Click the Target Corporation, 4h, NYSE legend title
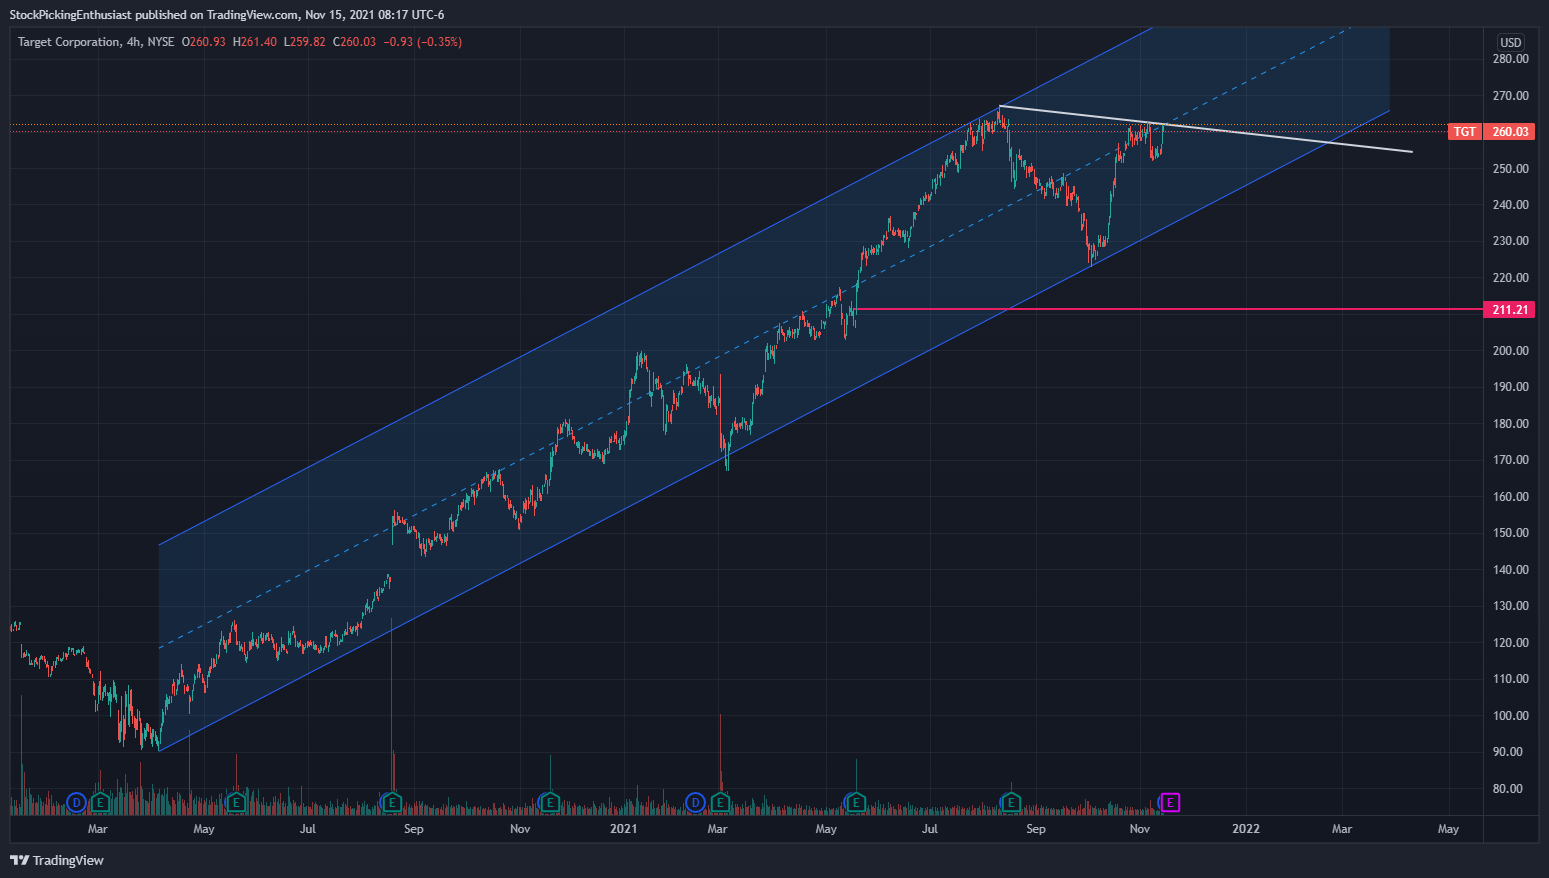 96,42
